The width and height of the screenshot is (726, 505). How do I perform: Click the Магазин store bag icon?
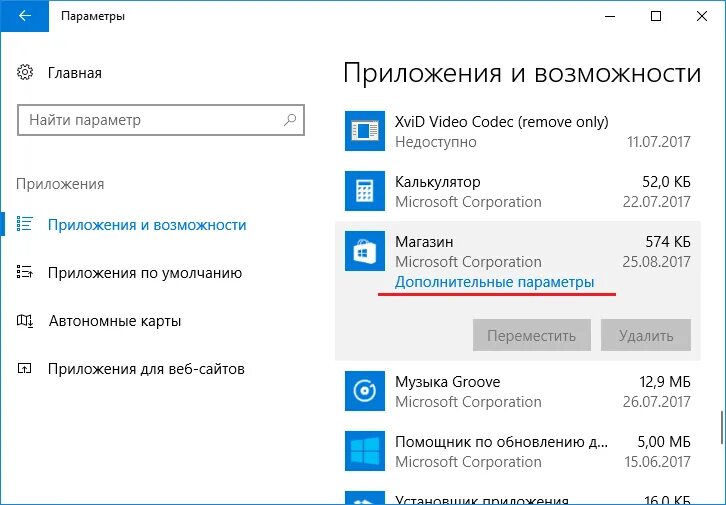coord(365,251)
